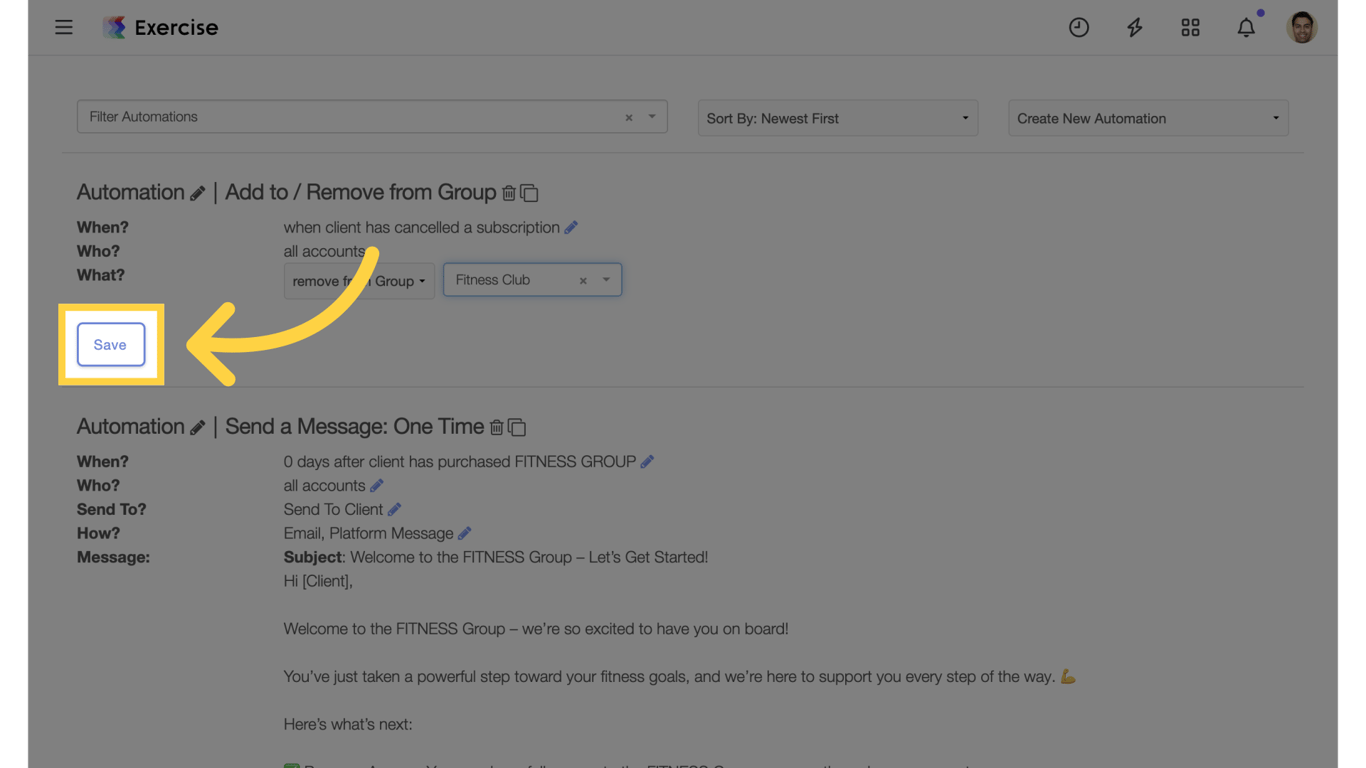Click the 'Send To Client' text

tap(334, 509)
